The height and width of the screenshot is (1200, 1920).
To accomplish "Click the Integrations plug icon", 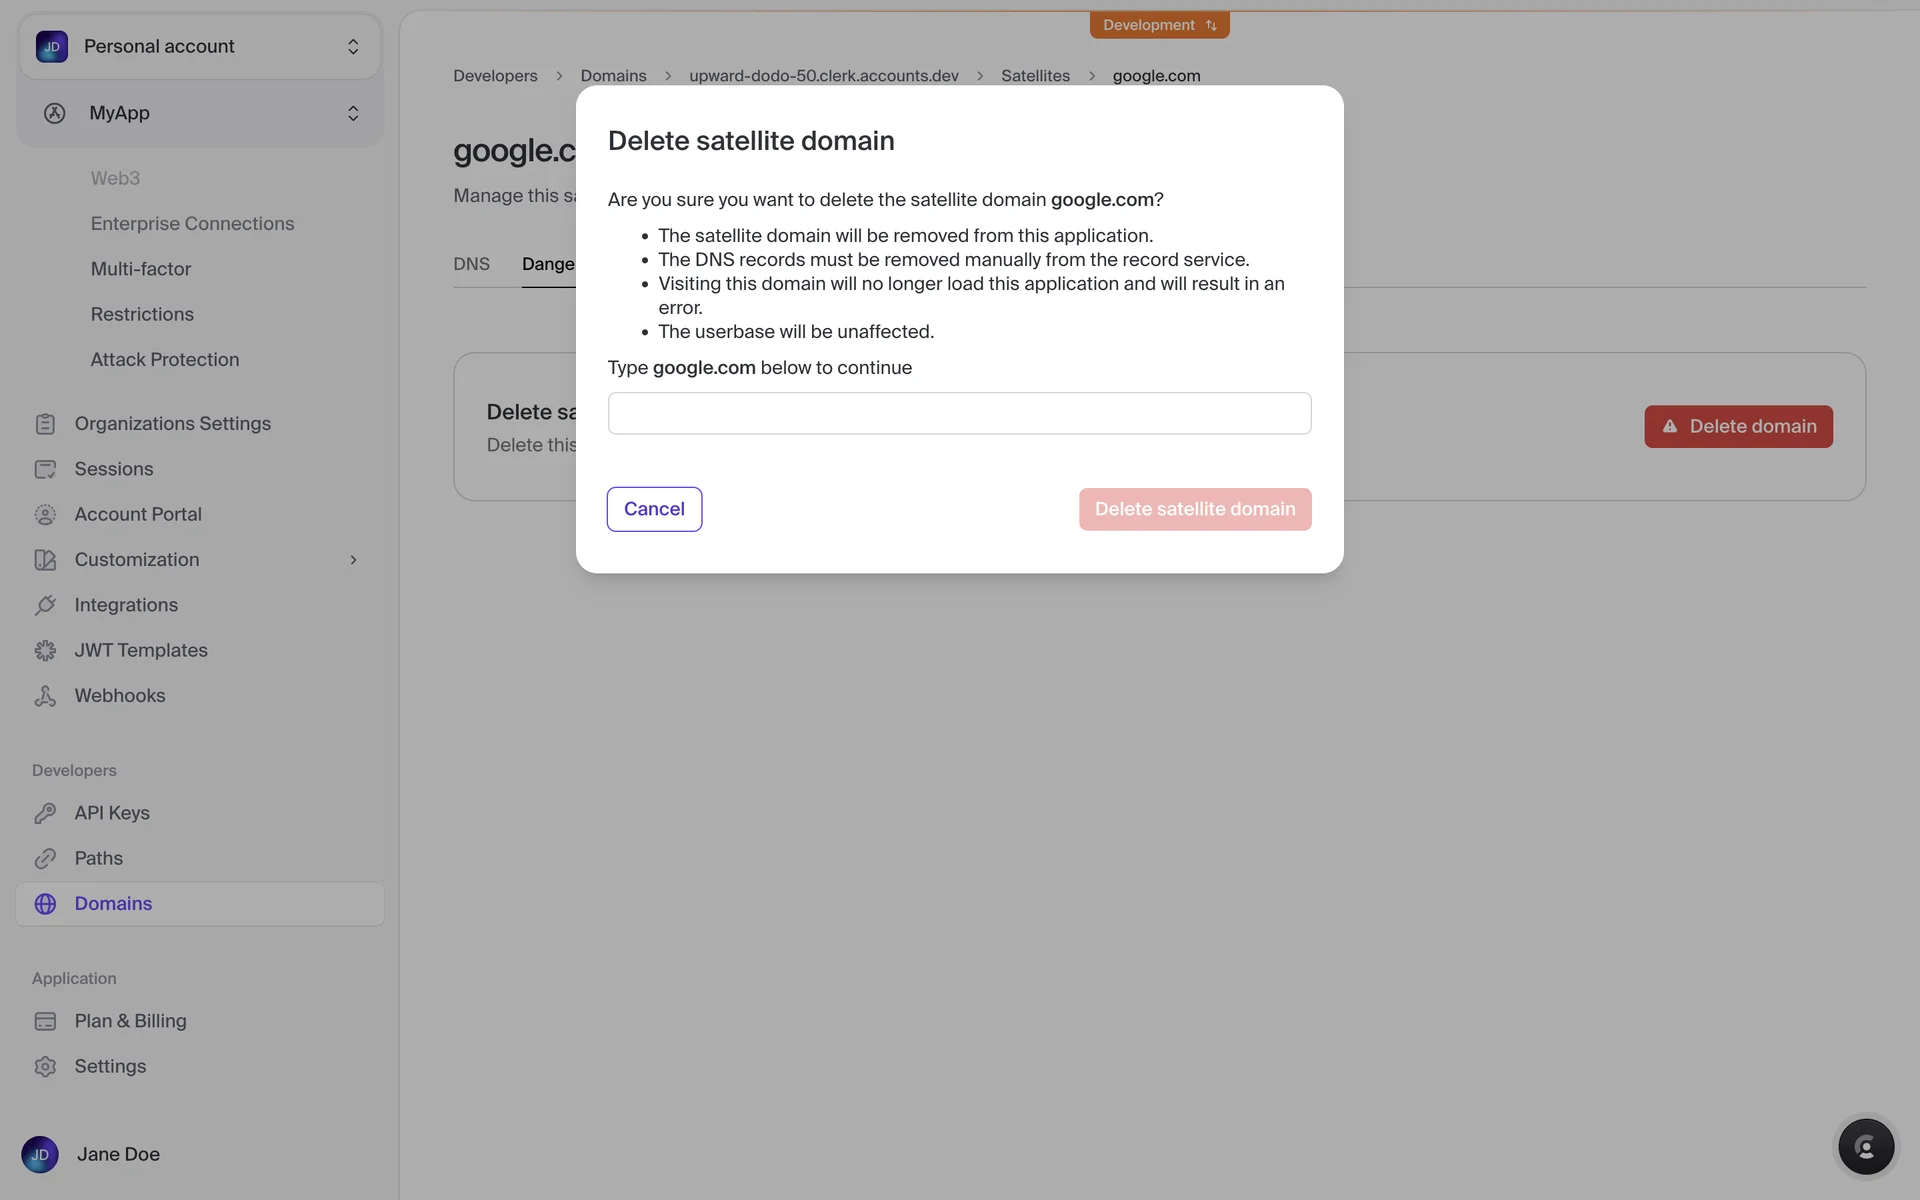I will point(45,605).
